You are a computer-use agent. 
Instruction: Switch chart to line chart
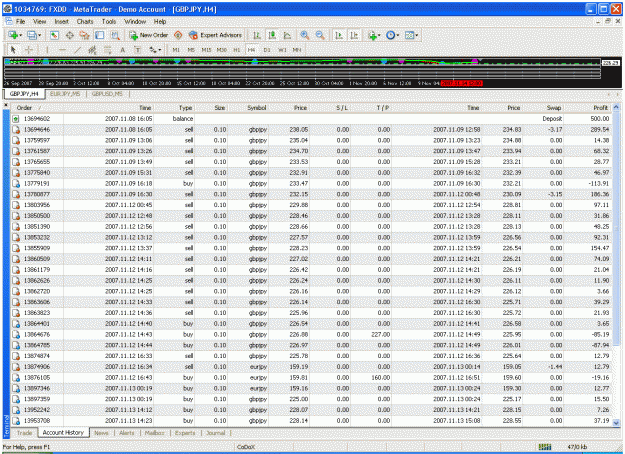click(287, 35)
